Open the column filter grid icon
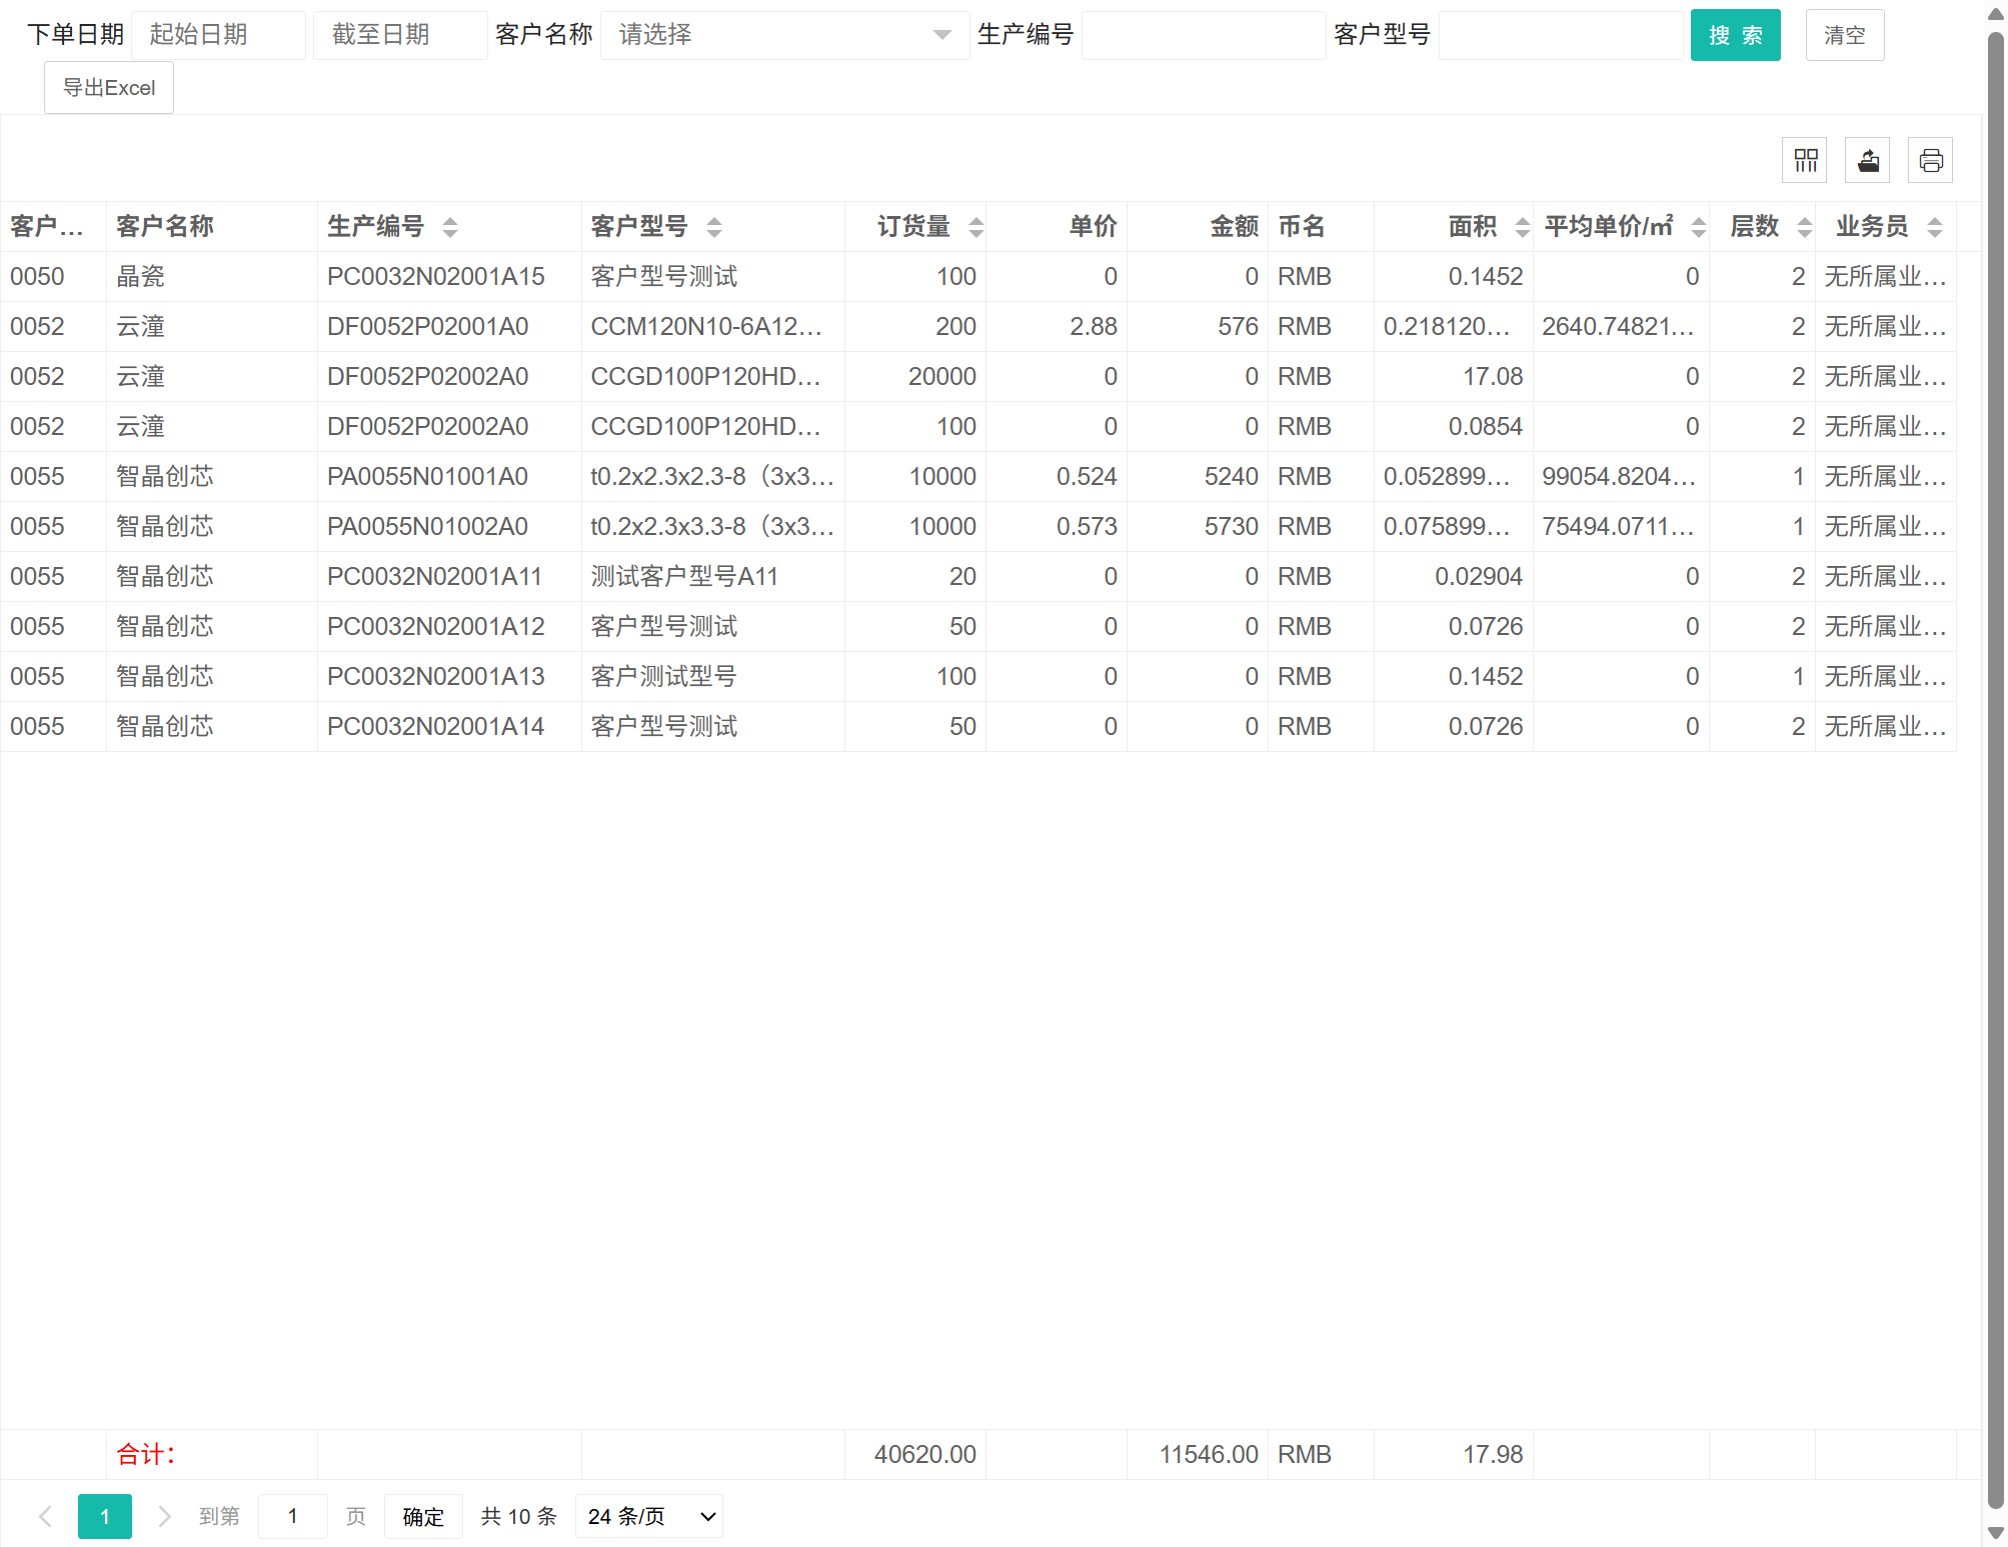The image size is (2008, 1547). [x=1805, y=160]
